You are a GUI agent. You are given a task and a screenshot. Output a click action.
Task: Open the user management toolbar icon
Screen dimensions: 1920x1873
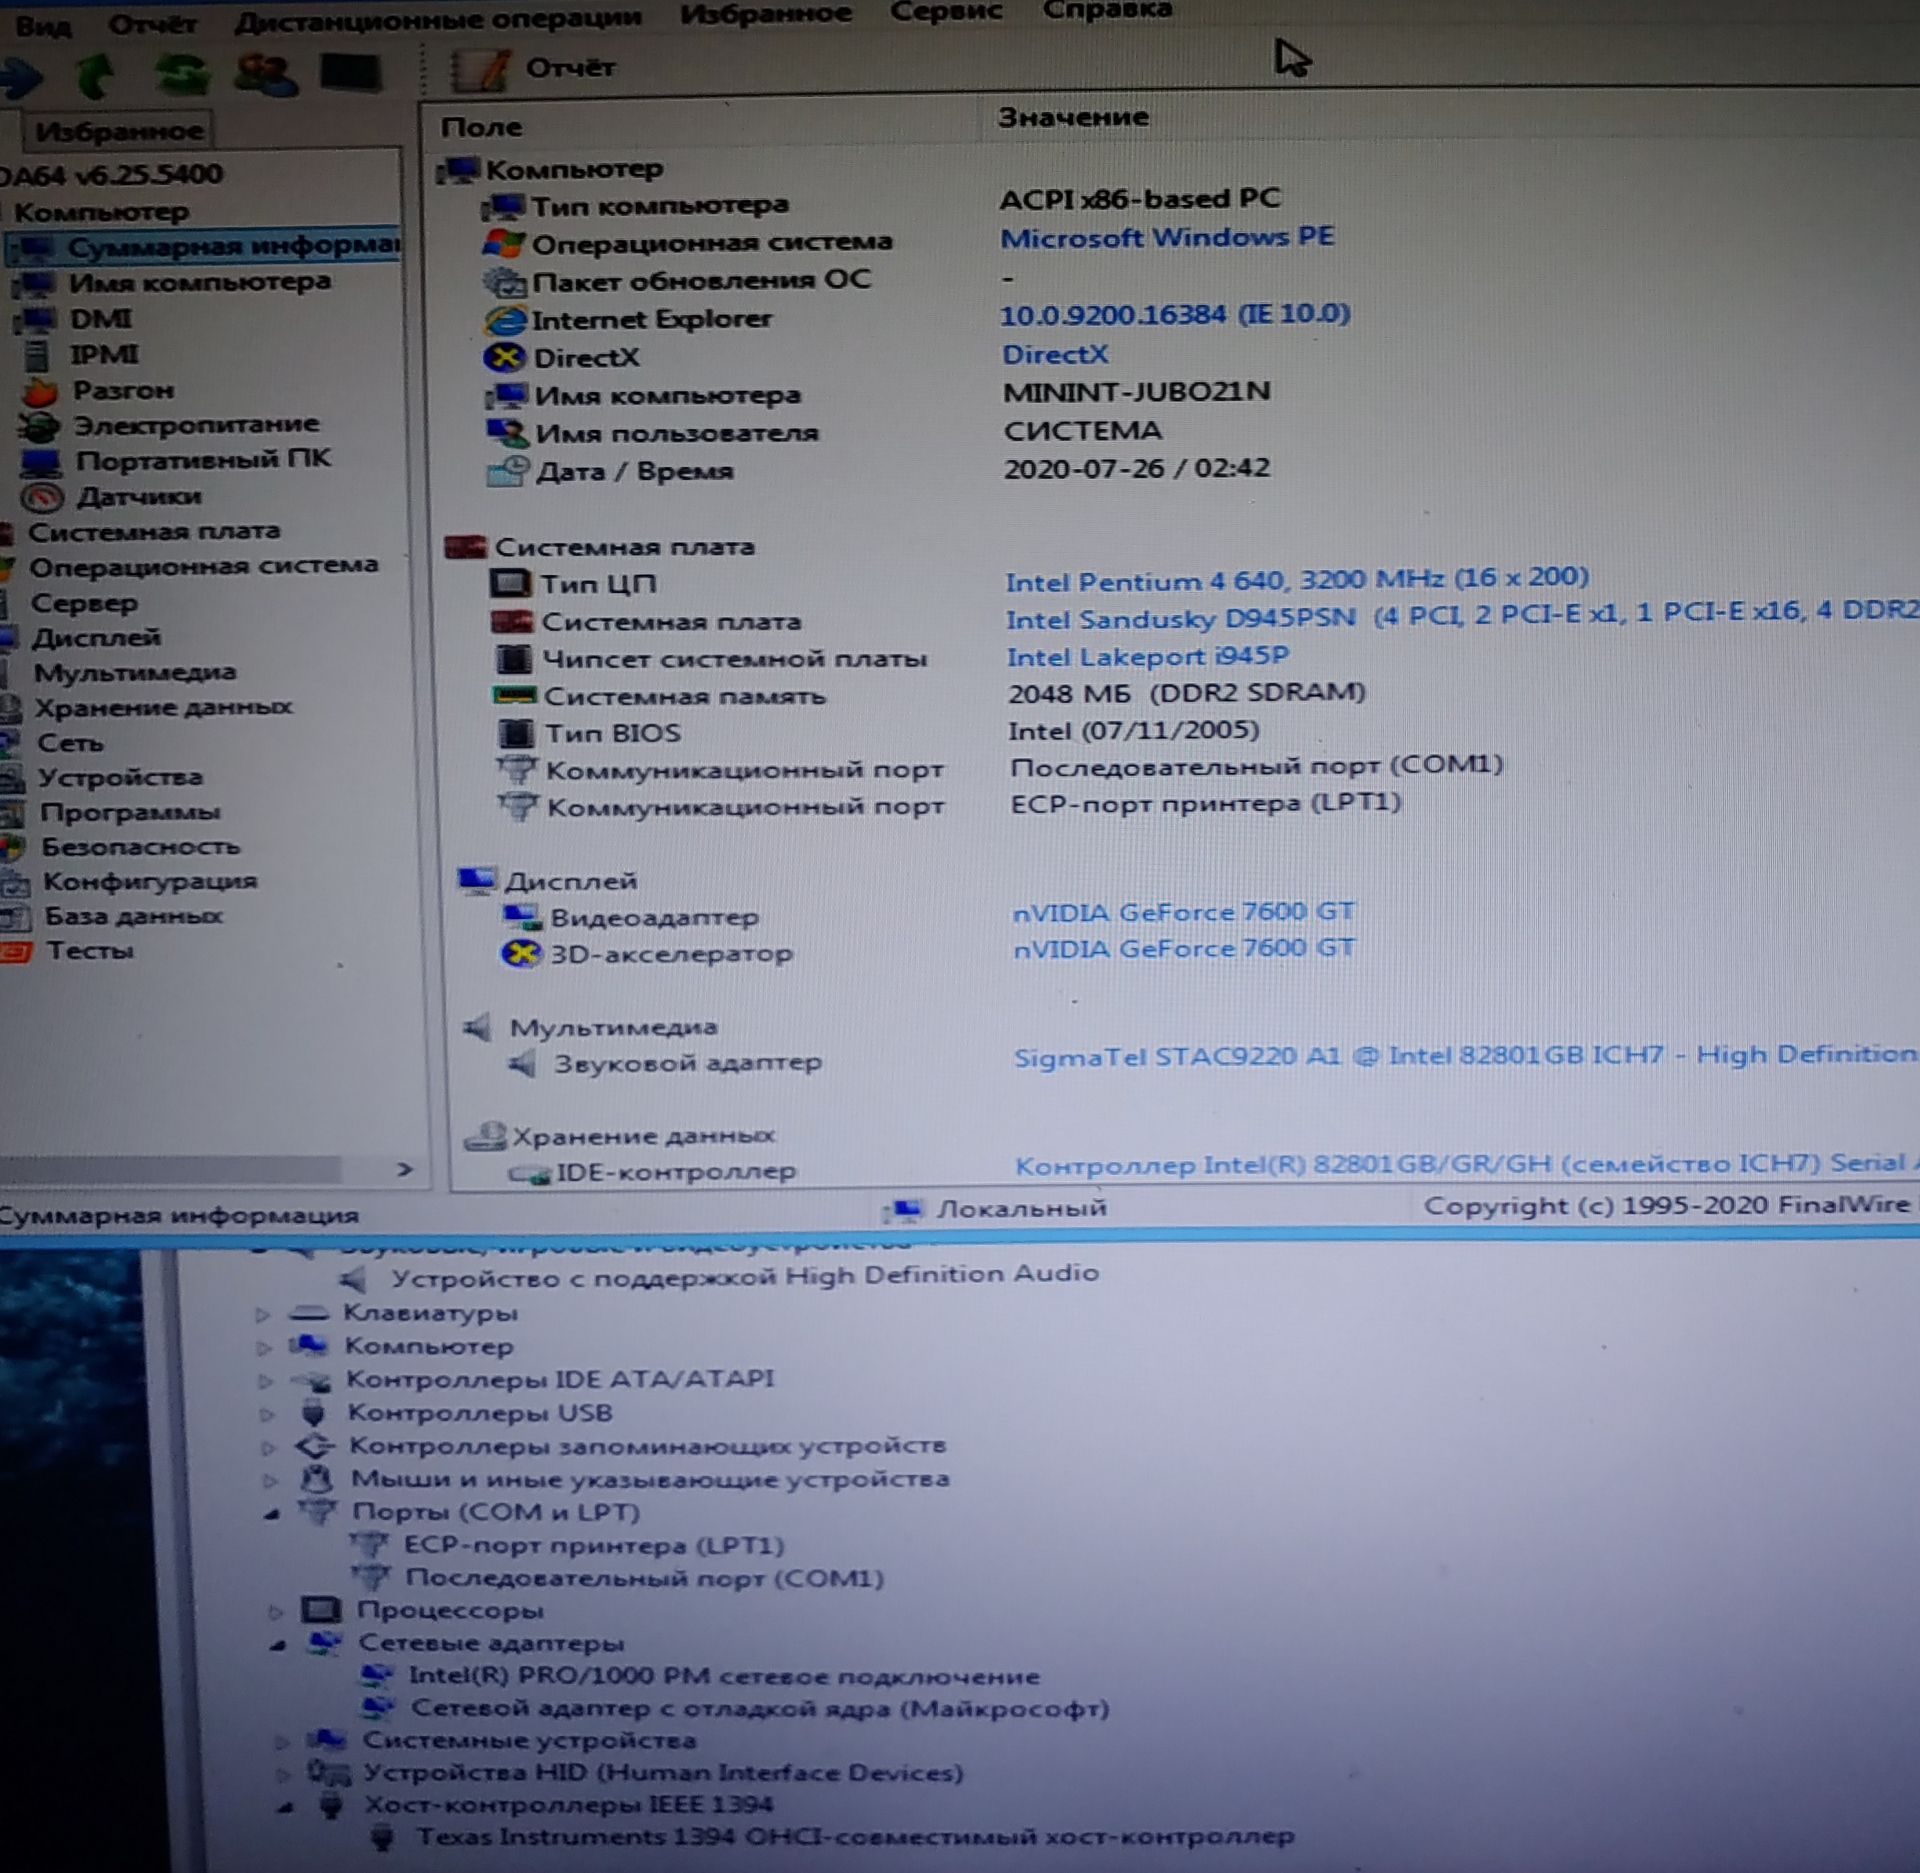(x=264, y=74)
